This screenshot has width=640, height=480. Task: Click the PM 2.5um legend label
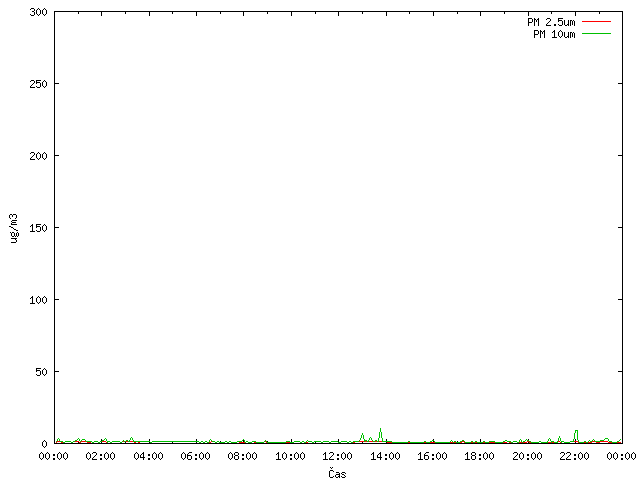[551, 22]
